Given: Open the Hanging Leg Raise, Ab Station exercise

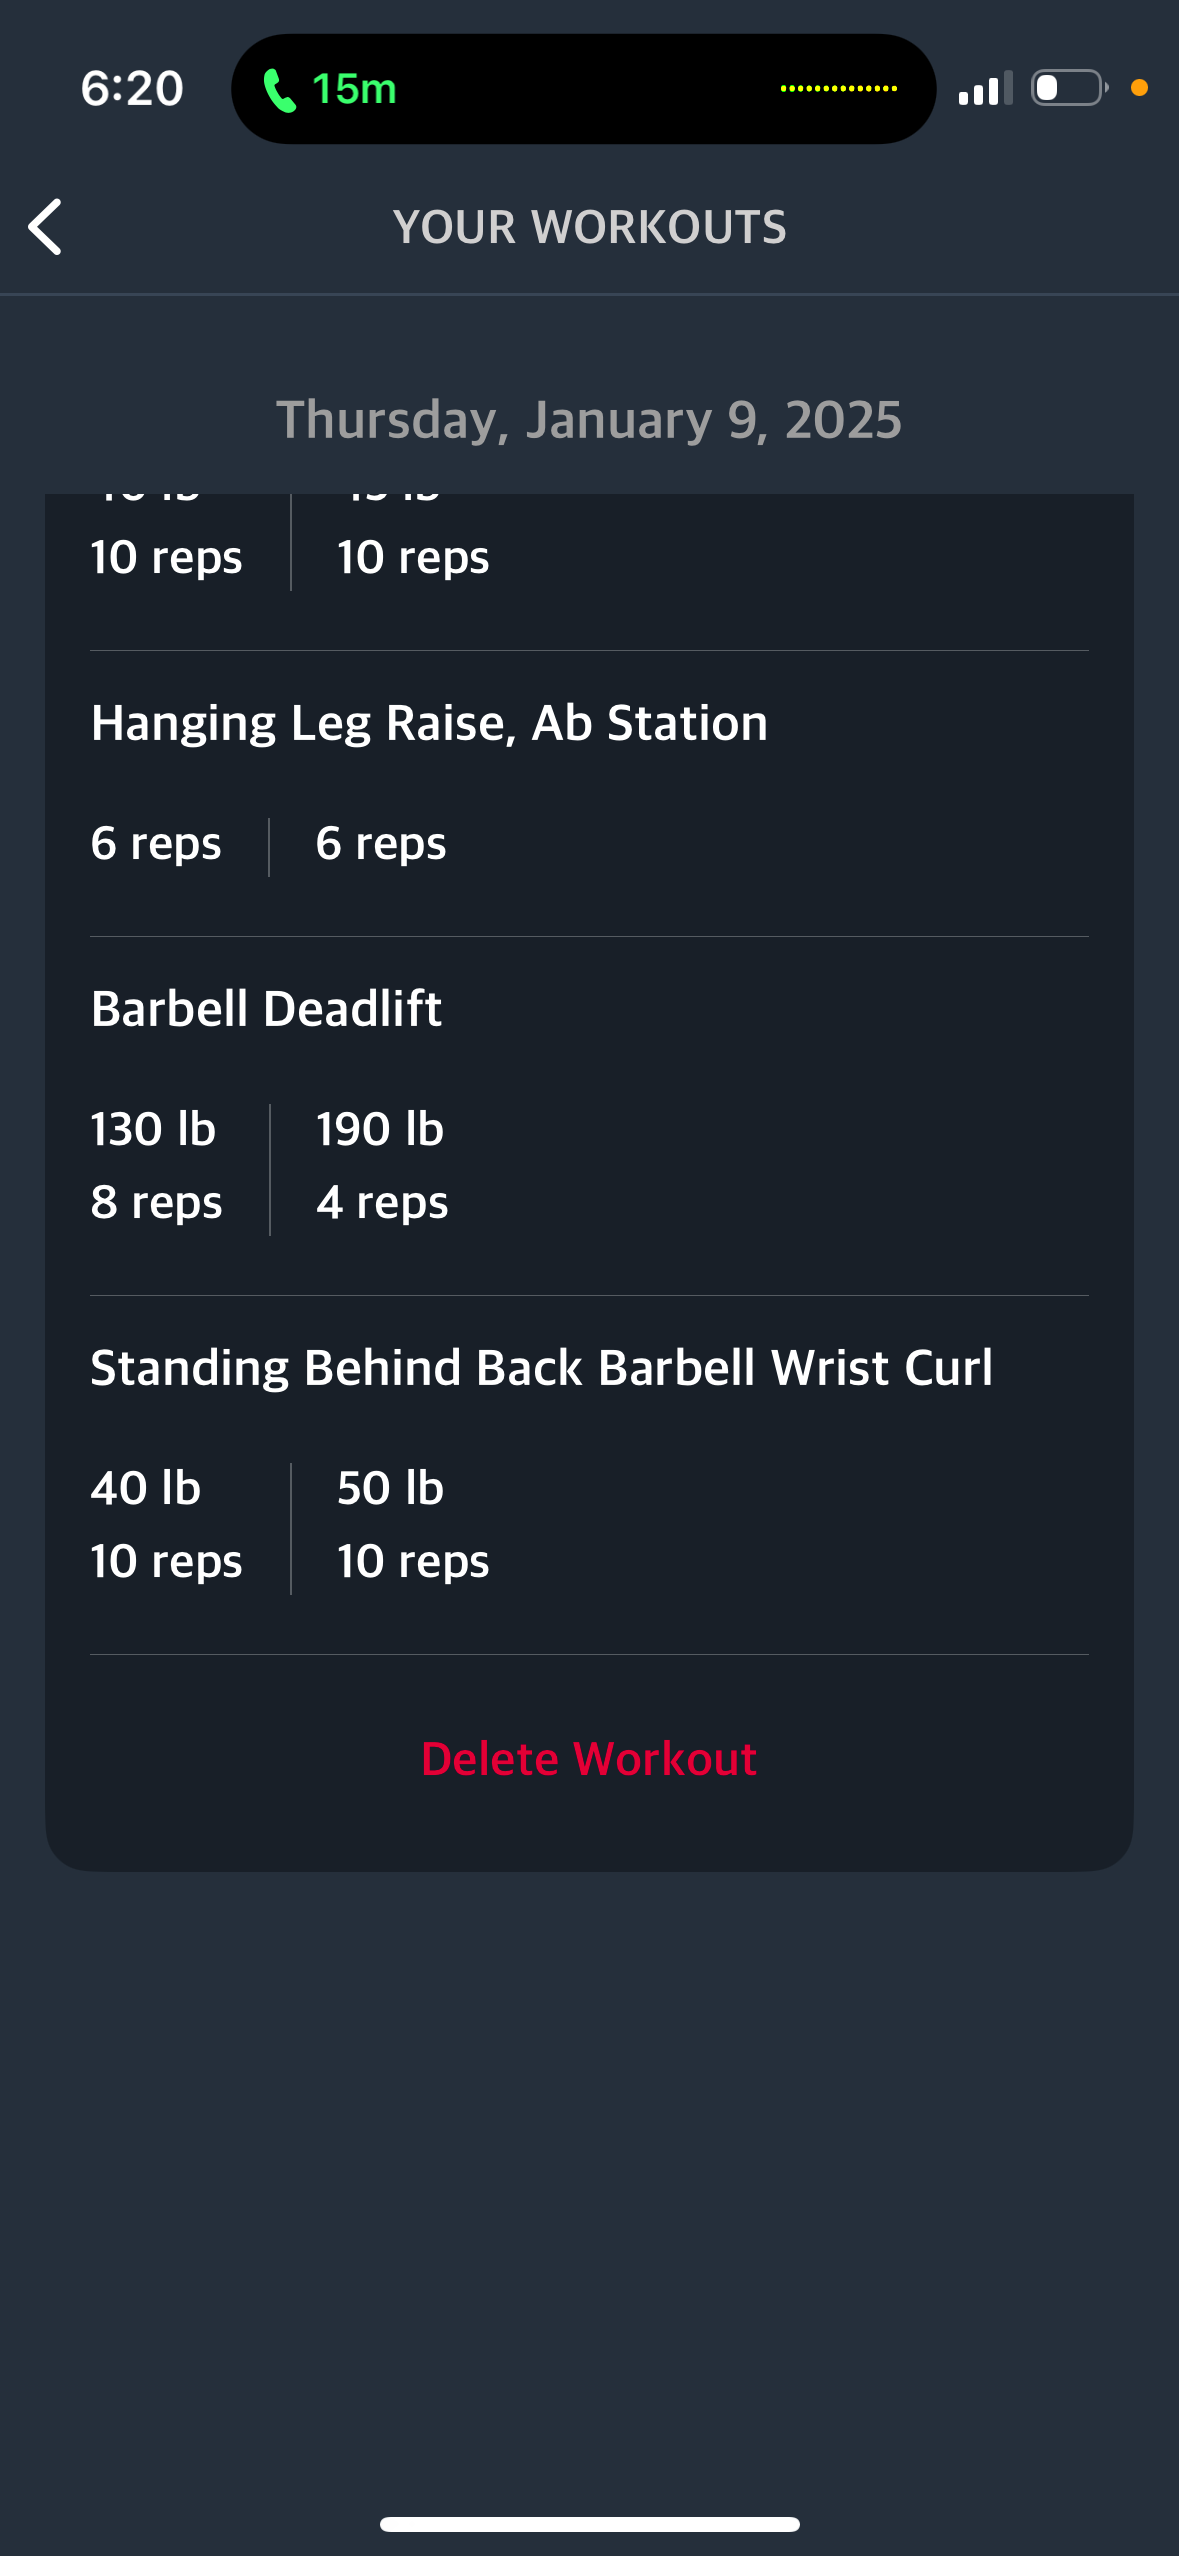Looking at the screenshot, I should [429, 723].
